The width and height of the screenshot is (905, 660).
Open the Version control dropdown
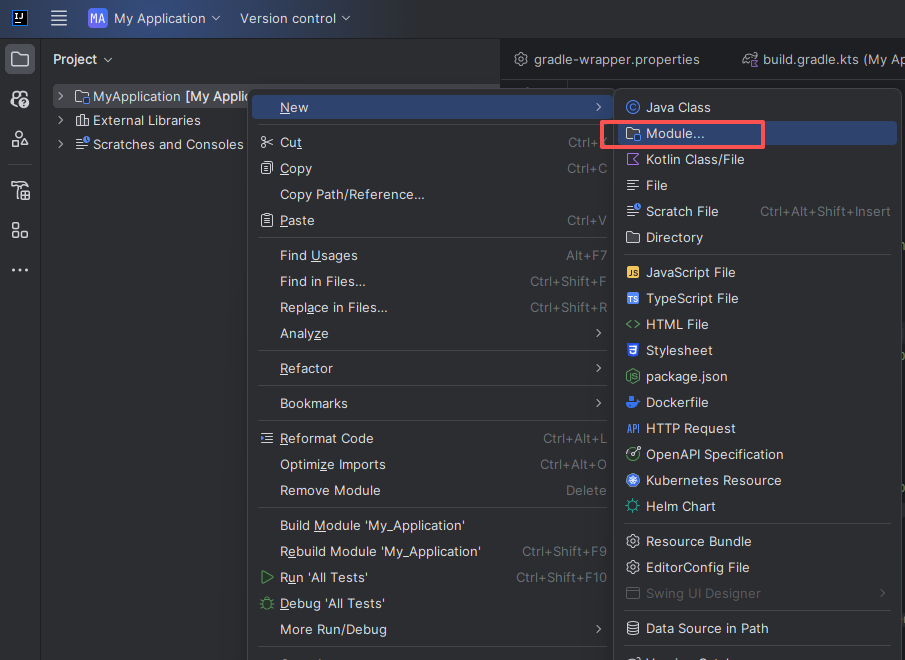coord(295,18)
